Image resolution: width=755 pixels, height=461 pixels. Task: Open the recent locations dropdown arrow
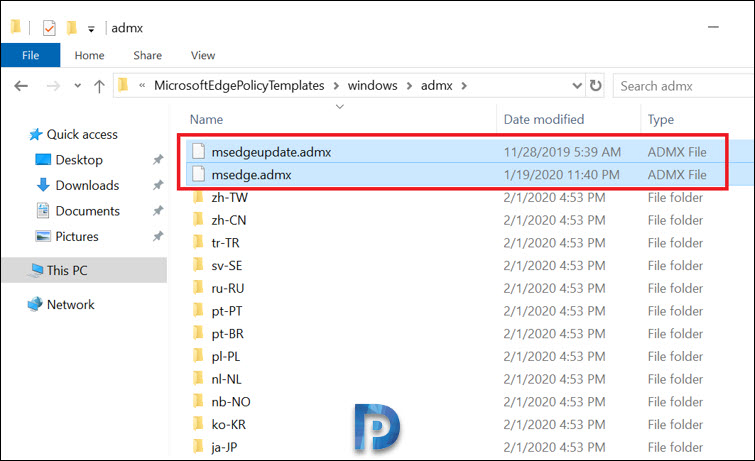(x=78, y=86)
